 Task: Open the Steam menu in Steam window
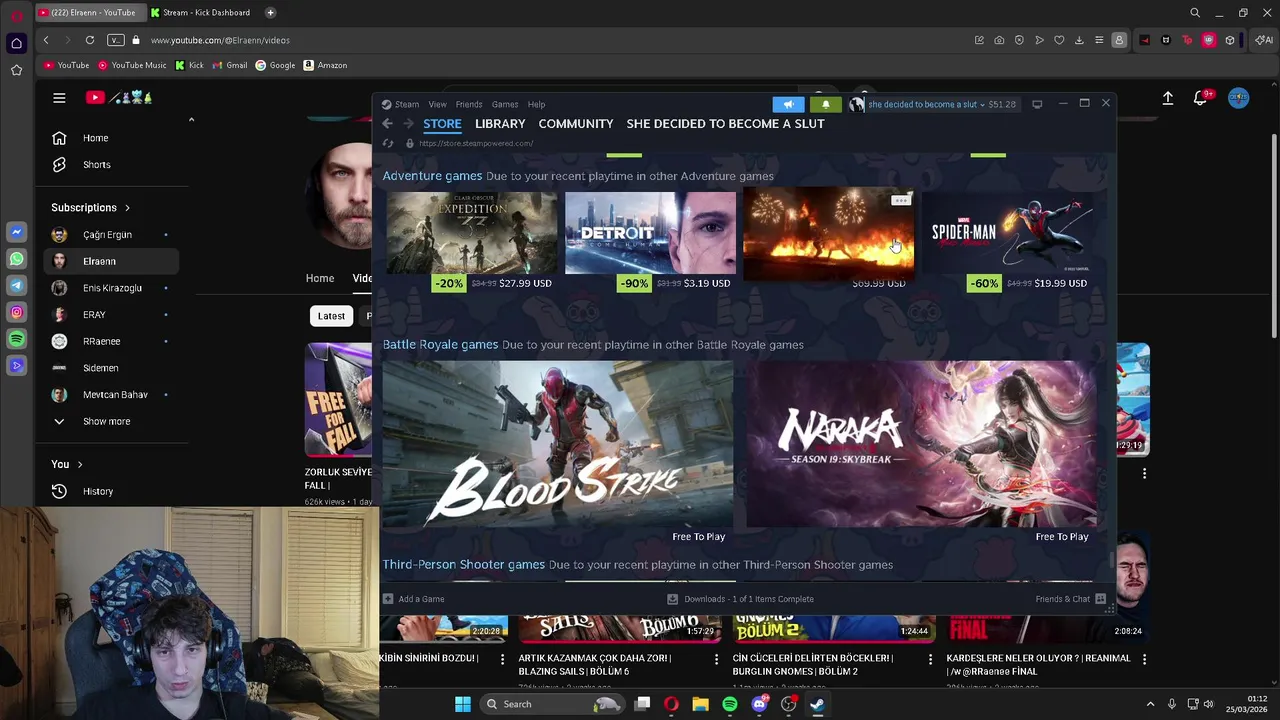coord(401,104)
